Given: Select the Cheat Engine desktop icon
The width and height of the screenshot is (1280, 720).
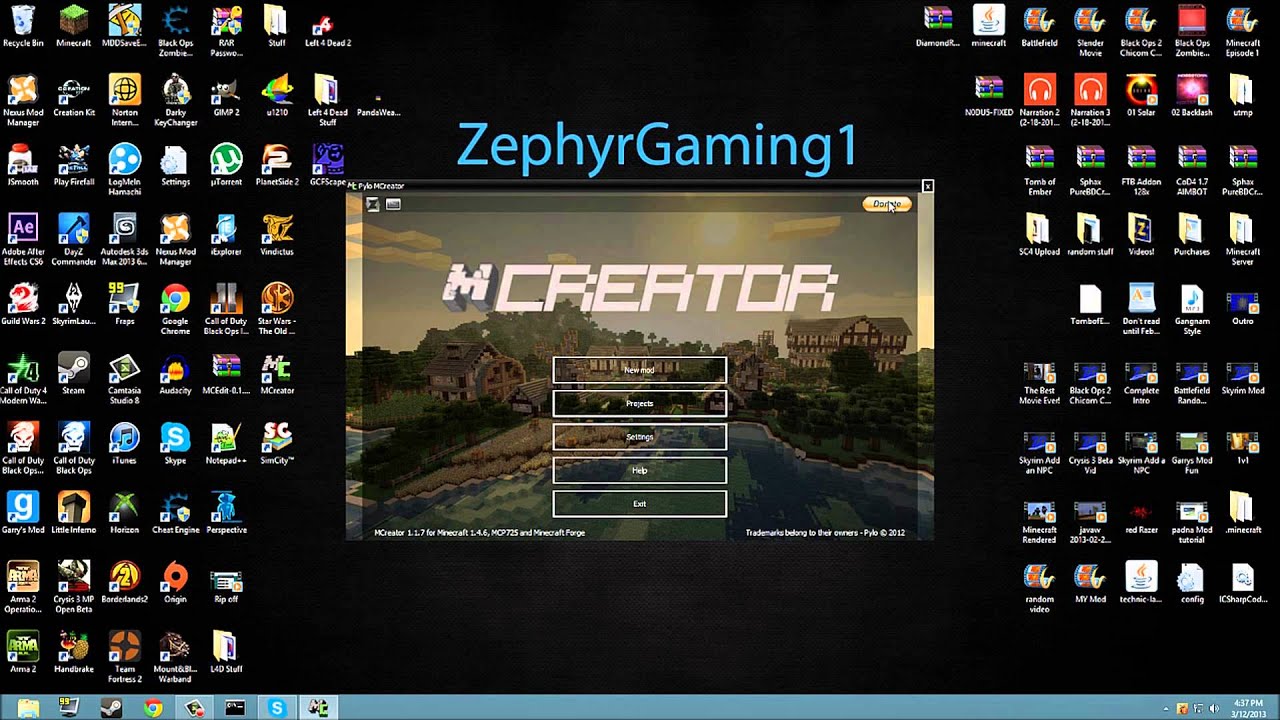Looking at the screenshot, I should [175, 513].
